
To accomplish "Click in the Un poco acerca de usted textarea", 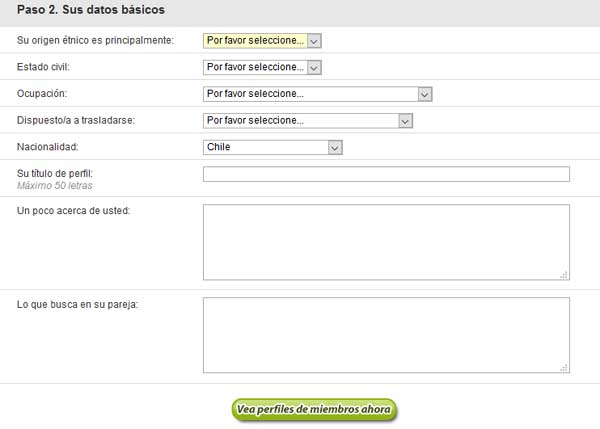I will pos(386,242).
